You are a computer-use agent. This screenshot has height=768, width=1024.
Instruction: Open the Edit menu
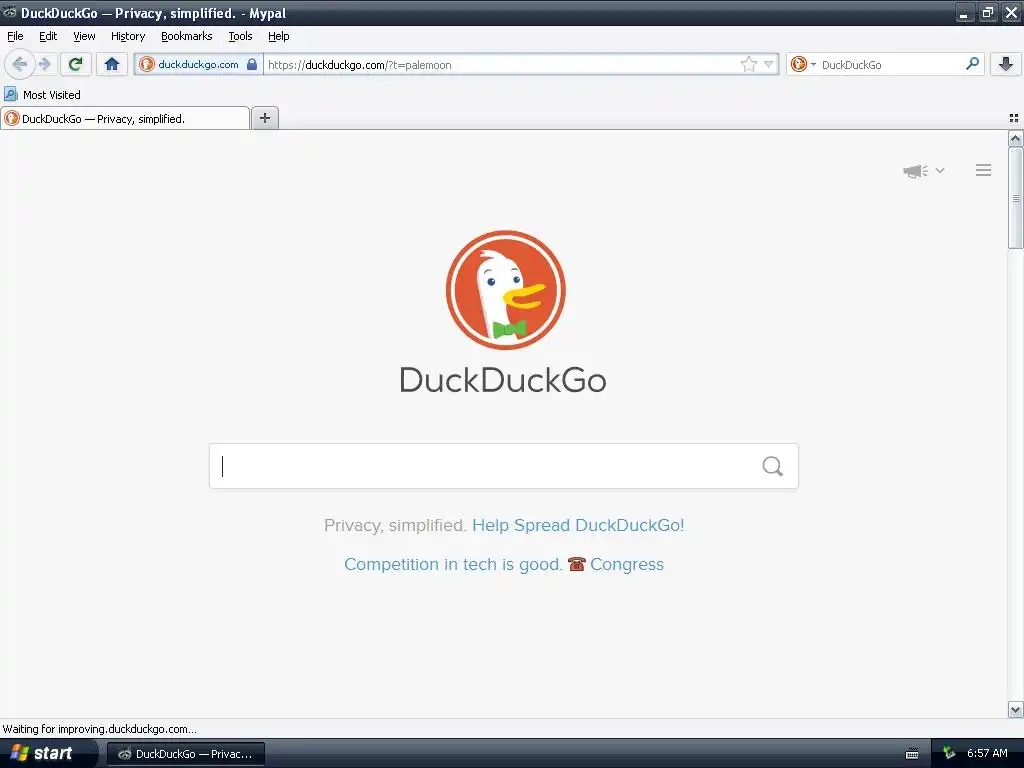(x=48, y=36)
